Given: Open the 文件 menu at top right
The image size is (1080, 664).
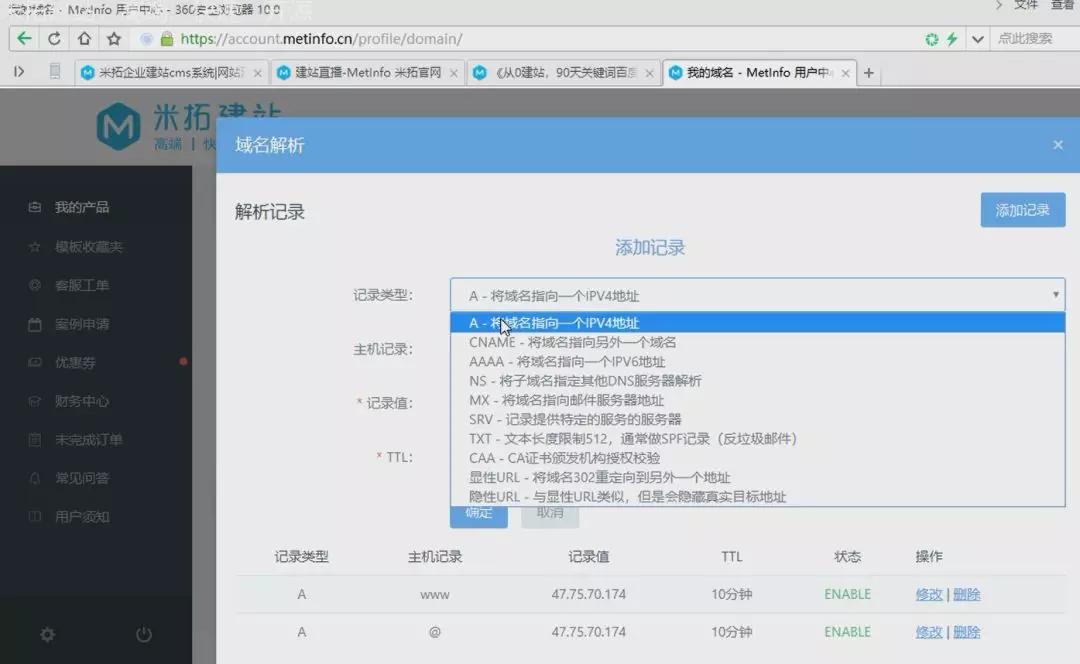Looking at the screenshot, I should point(1025,8).
